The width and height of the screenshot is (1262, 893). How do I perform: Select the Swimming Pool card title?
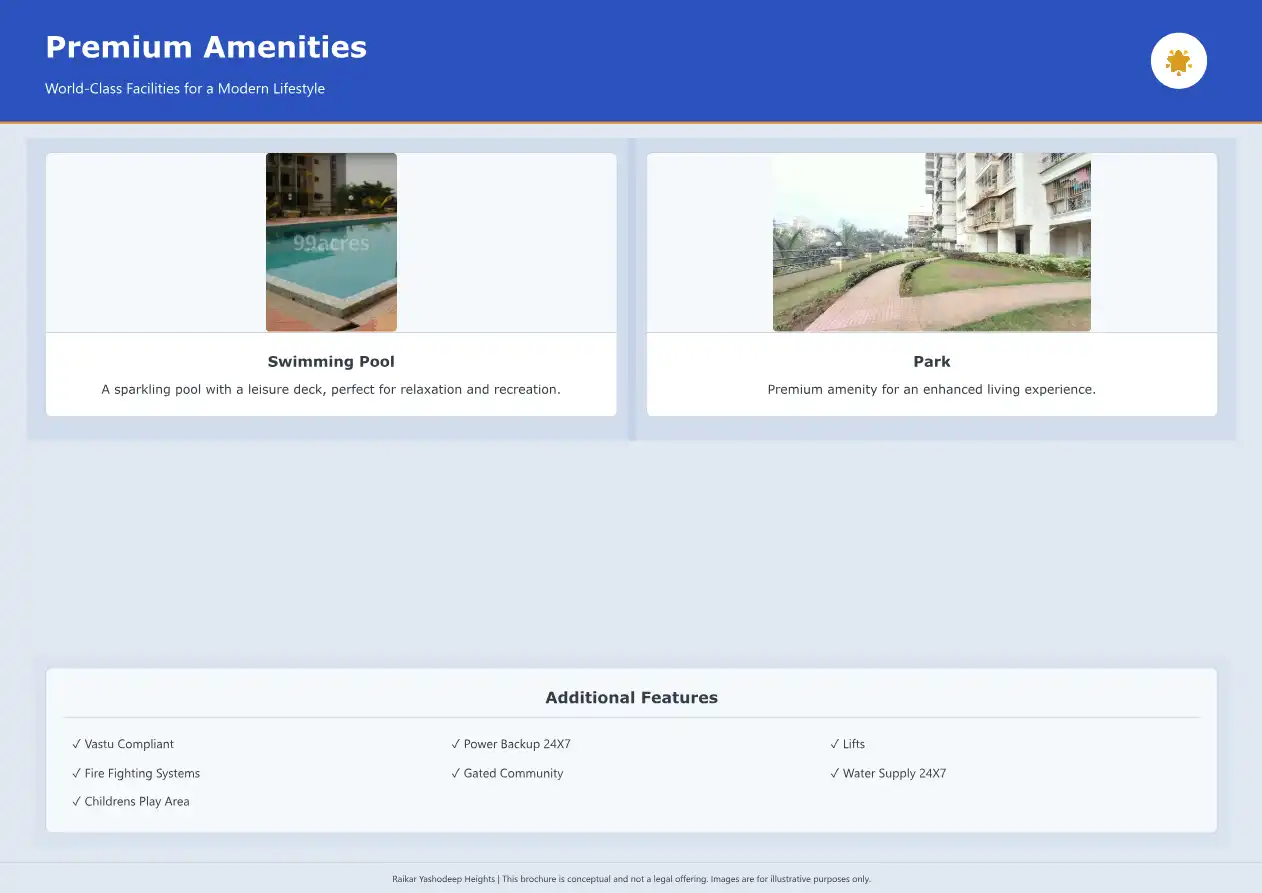331,362
